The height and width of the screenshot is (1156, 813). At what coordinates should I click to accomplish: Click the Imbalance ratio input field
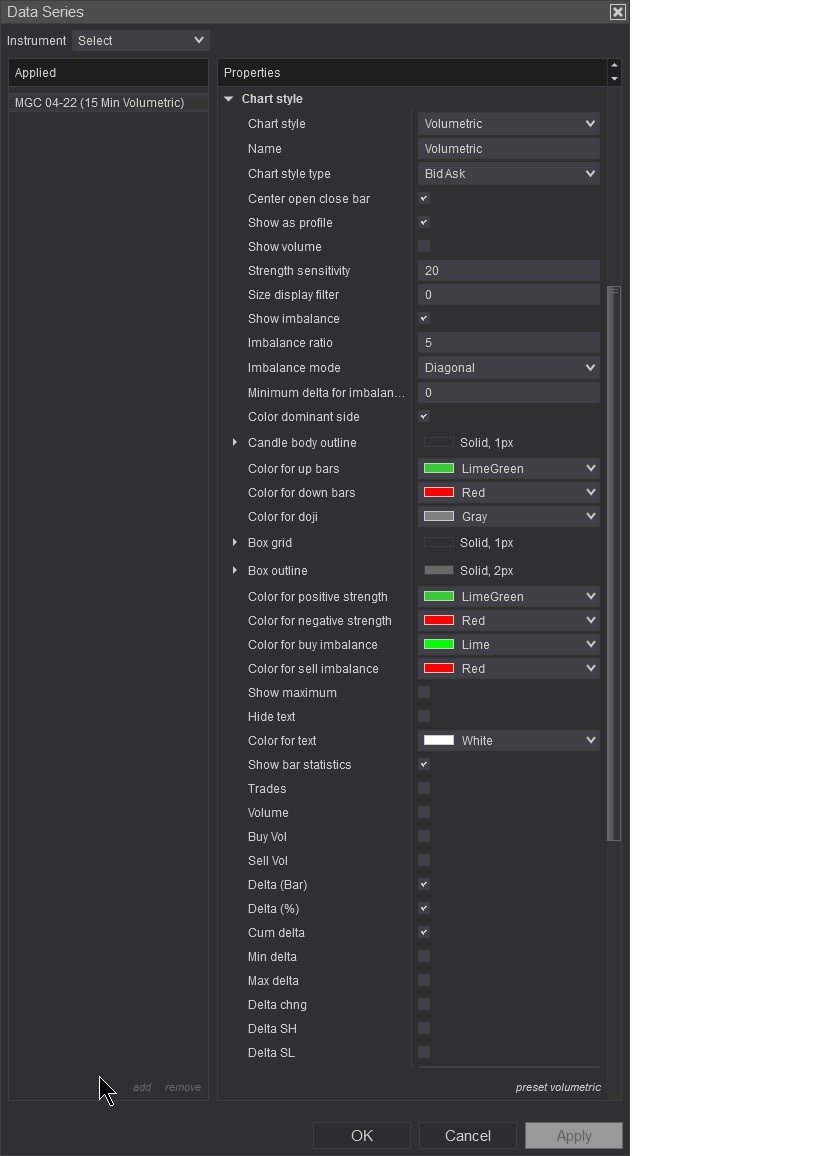pyautogui.click(x=508, y=342)
